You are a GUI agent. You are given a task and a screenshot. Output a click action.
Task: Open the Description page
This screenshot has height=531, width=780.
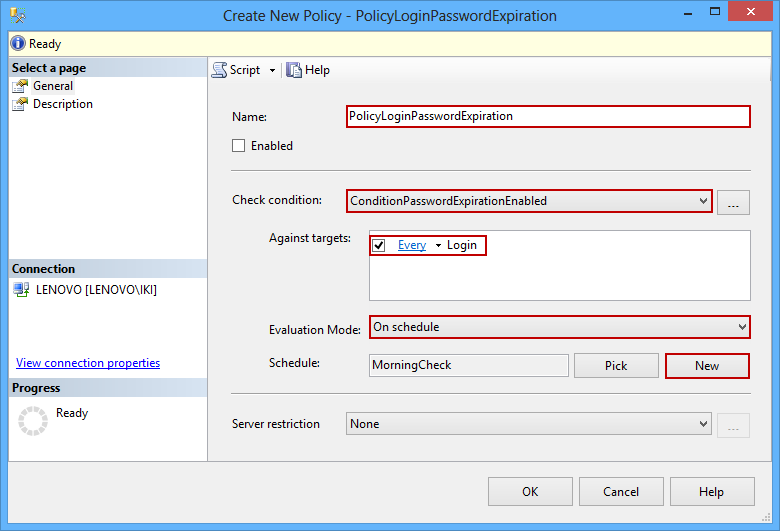pyautogui.click(x=62, y=104)
